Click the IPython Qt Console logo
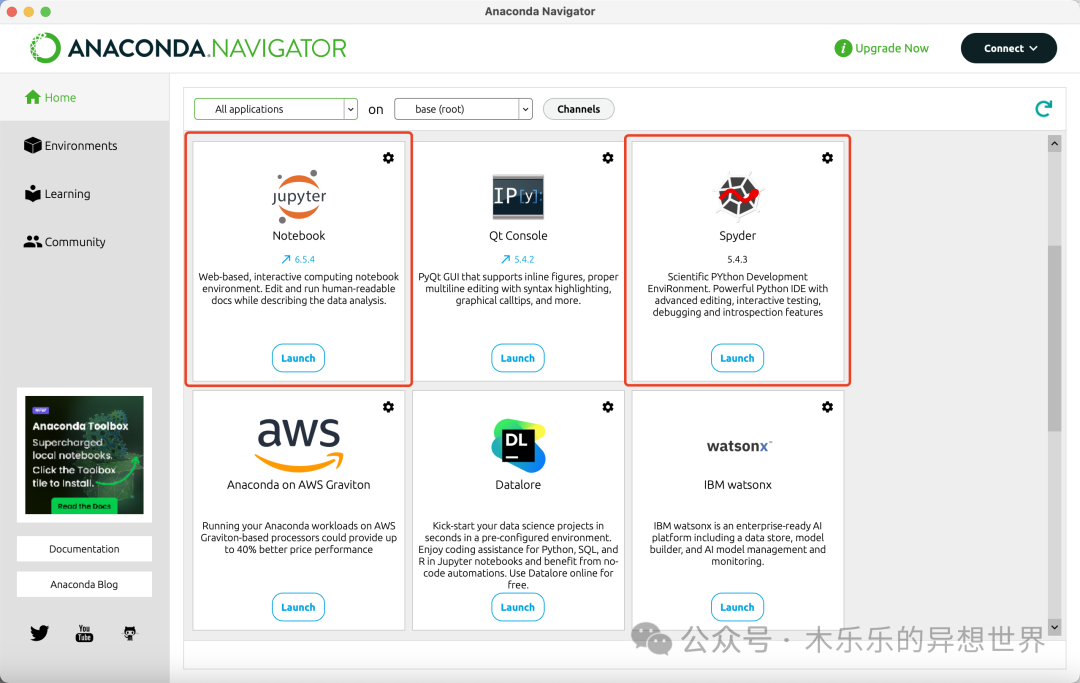 (x=518, y=196)
